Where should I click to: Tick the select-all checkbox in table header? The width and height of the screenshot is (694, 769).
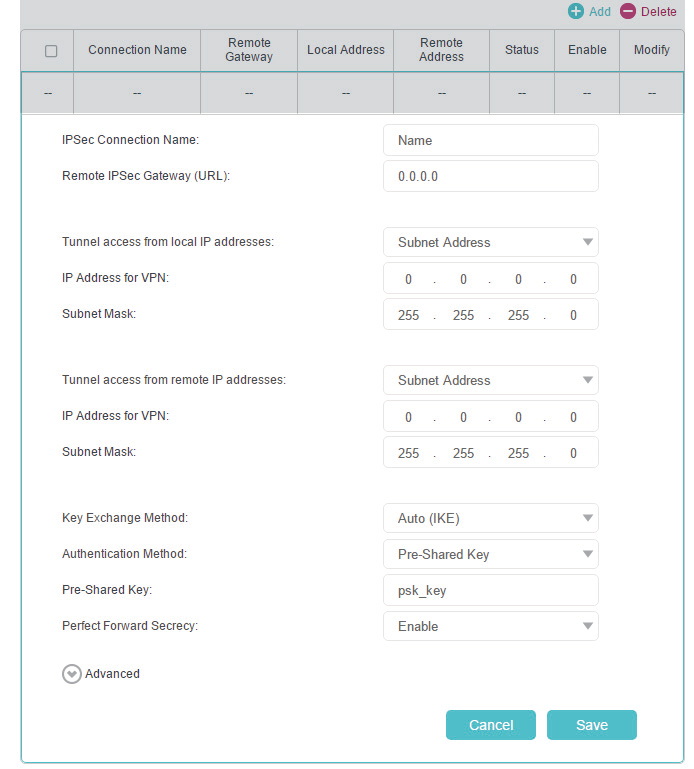point(52,51)
